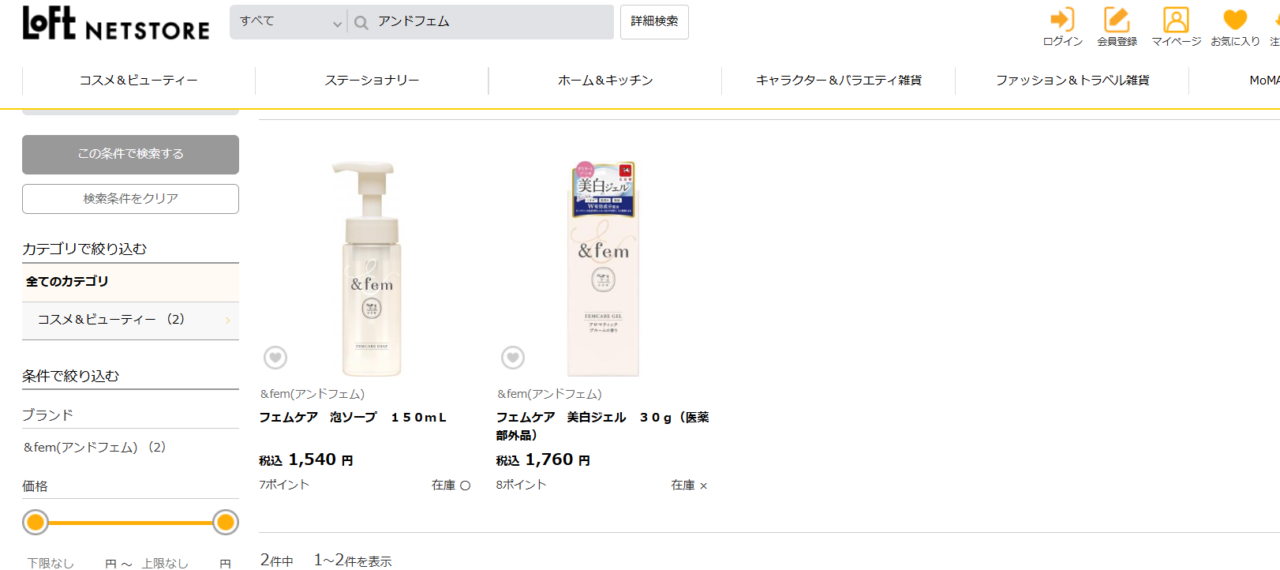Open the whitening gel box image

click(603, 268)
